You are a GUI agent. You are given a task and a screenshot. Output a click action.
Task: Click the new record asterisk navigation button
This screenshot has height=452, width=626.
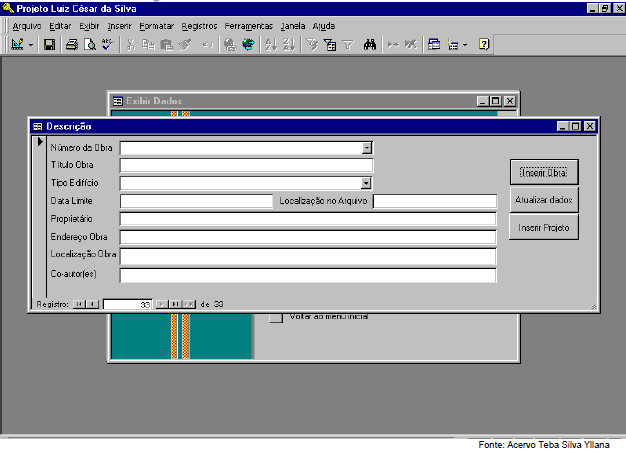[189, 304]
